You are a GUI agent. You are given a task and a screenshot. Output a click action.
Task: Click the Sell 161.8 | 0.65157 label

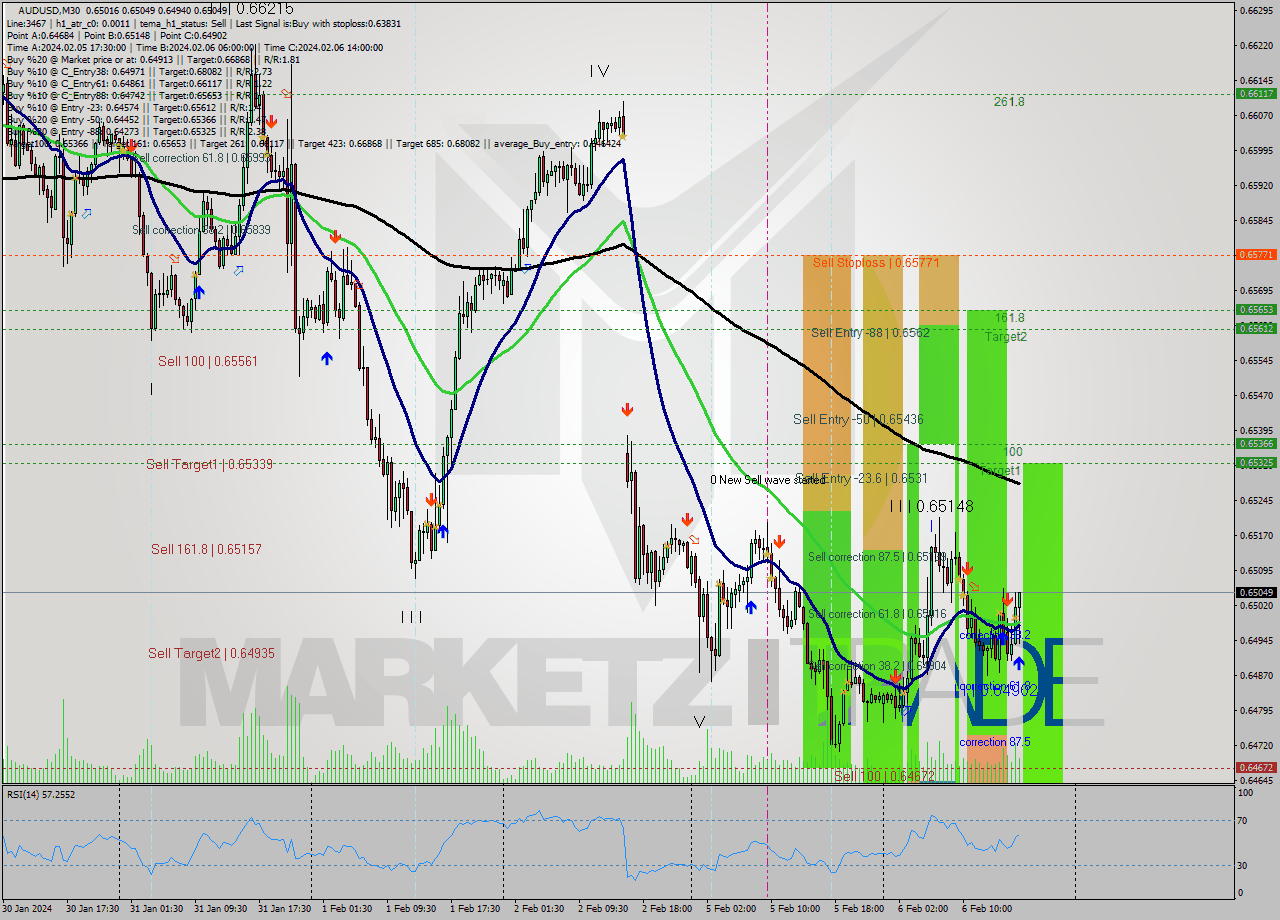[x=207, y=549]
